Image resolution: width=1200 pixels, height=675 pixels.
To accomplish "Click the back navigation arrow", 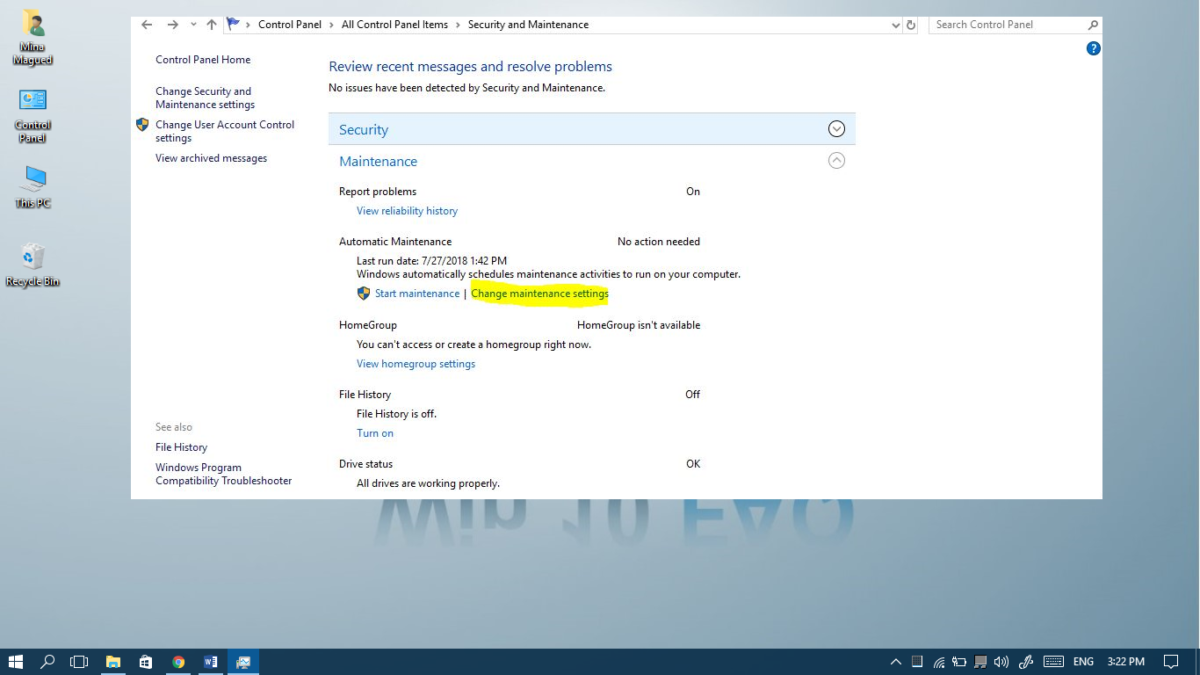I will (x=146, y=24).
